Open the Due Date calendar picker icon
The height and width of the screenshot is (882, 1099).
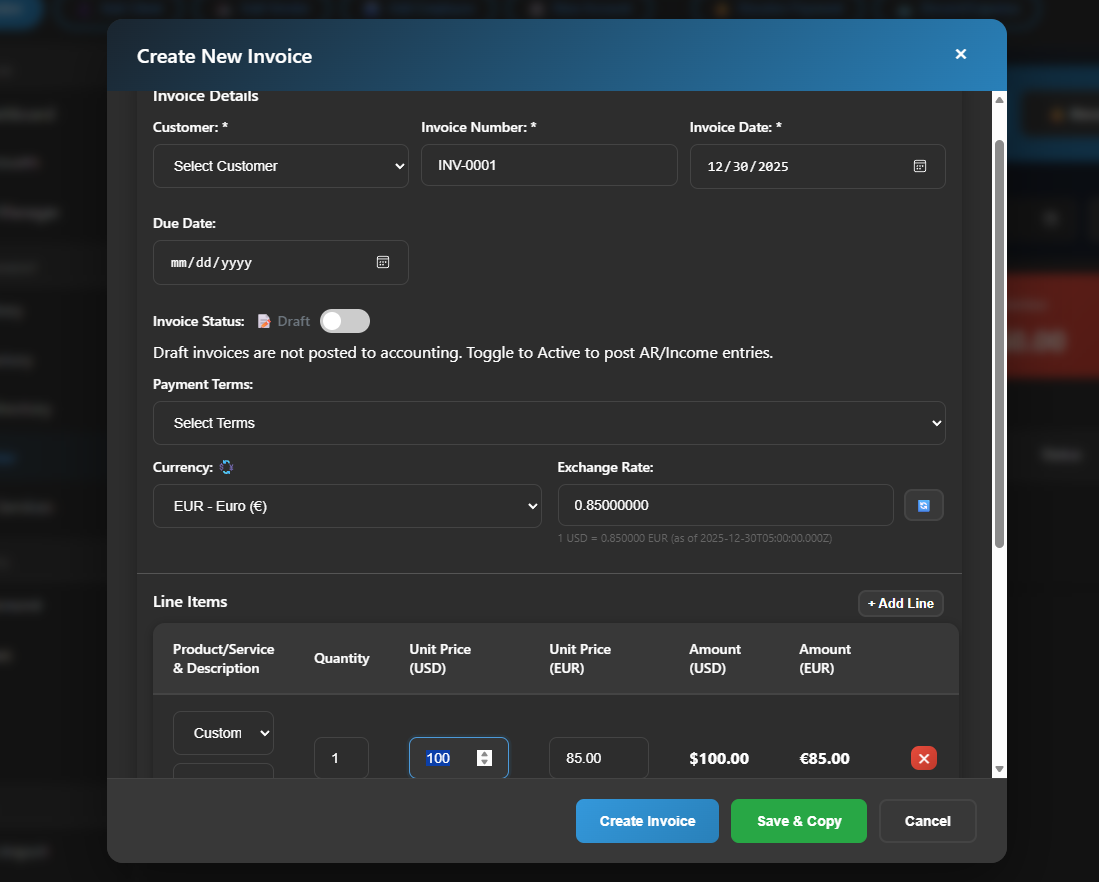(x=382, y=262)
